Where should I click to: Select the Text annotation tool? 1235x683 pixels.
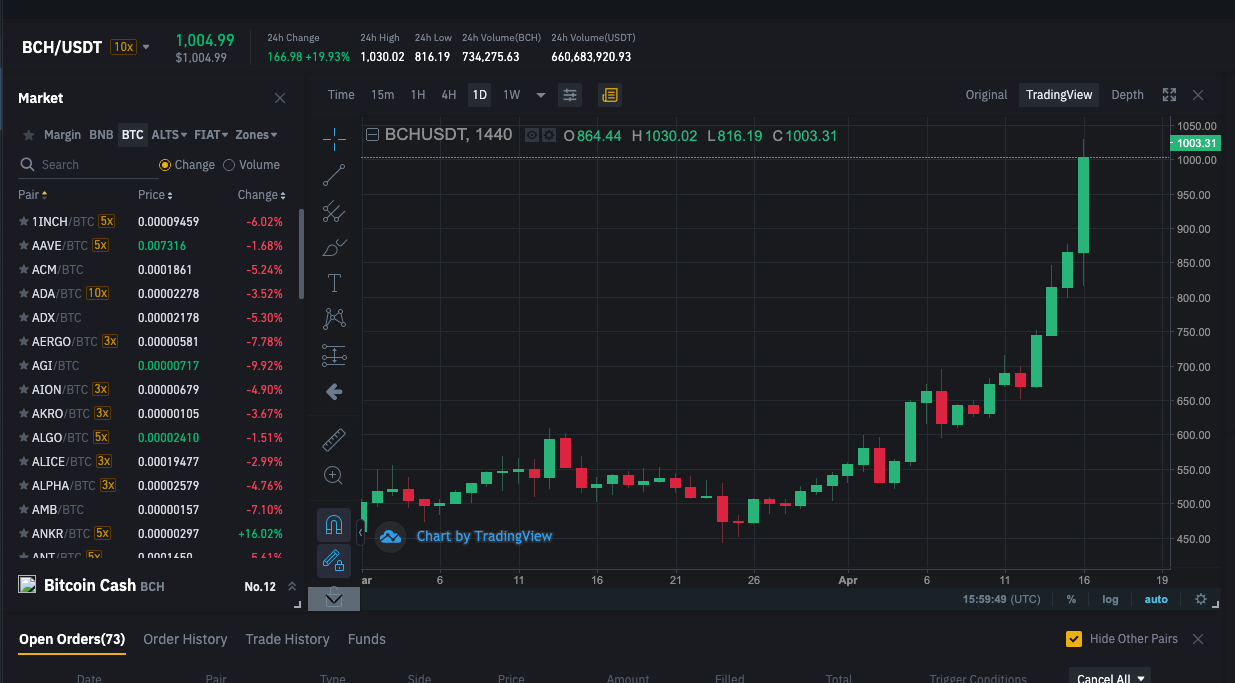click(334, 283)
